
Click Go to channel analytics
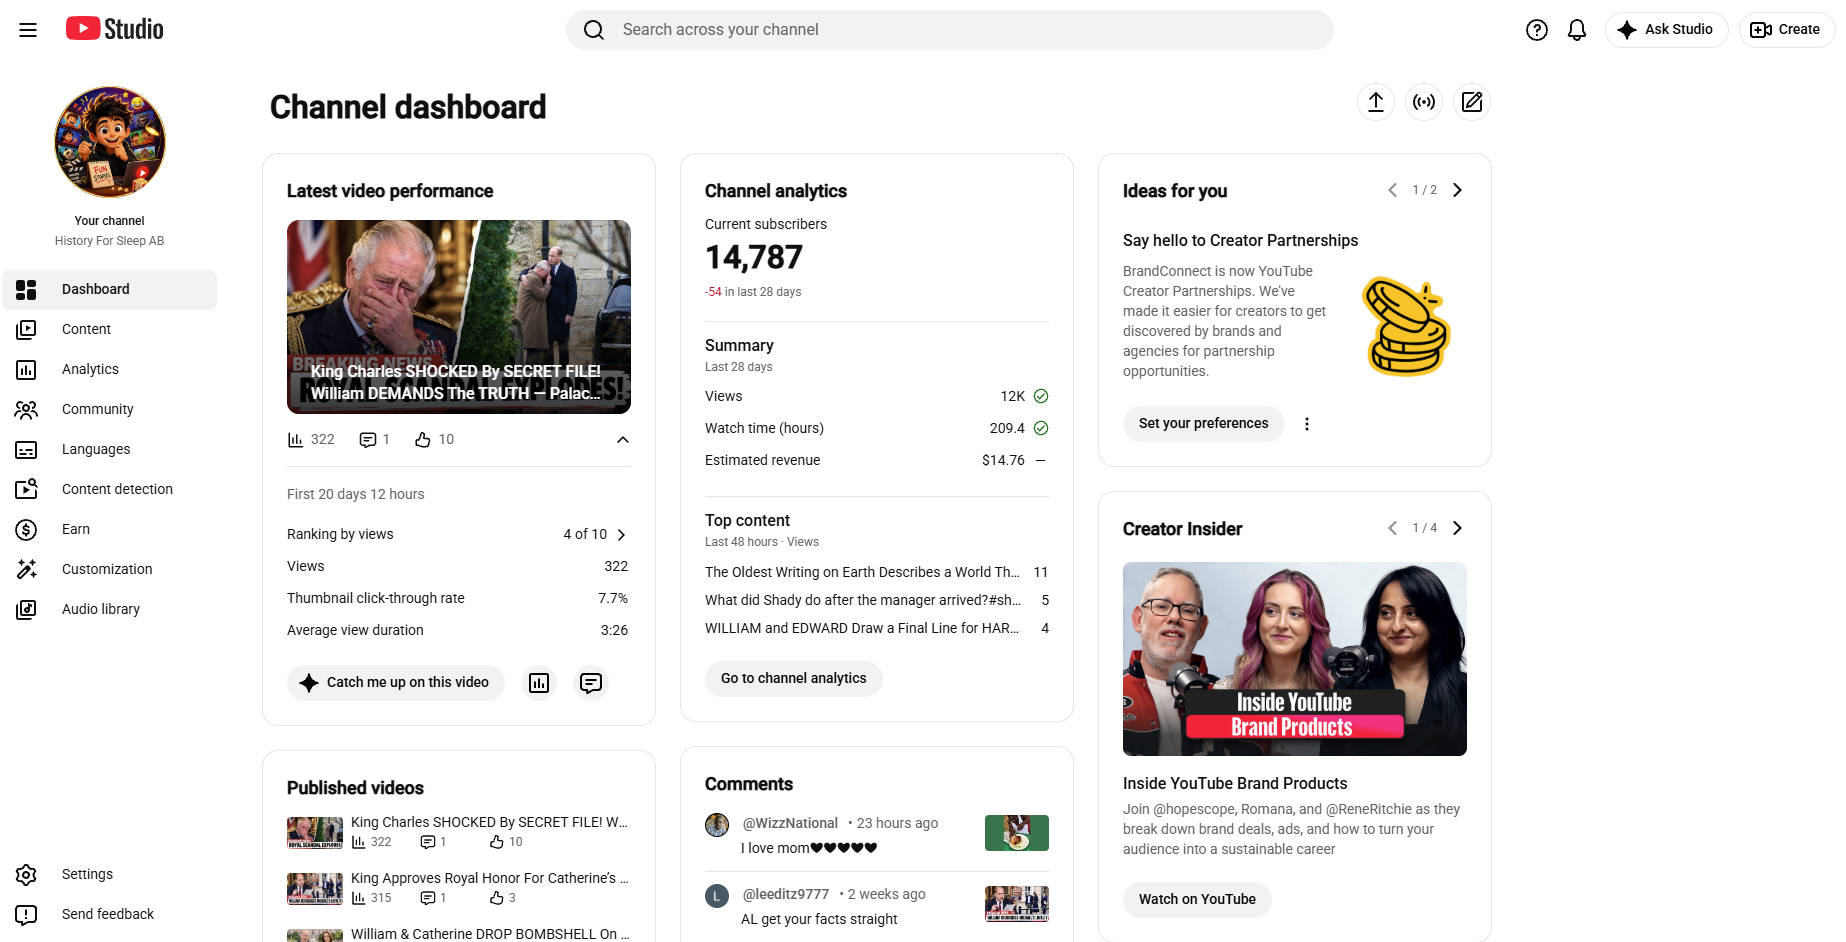coord(794,679)
